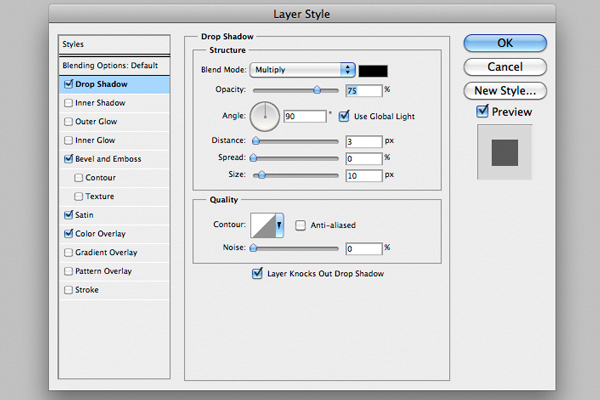Uncheck the Satin effect checkbox
600x400 pixels.
tap(67, 214)
